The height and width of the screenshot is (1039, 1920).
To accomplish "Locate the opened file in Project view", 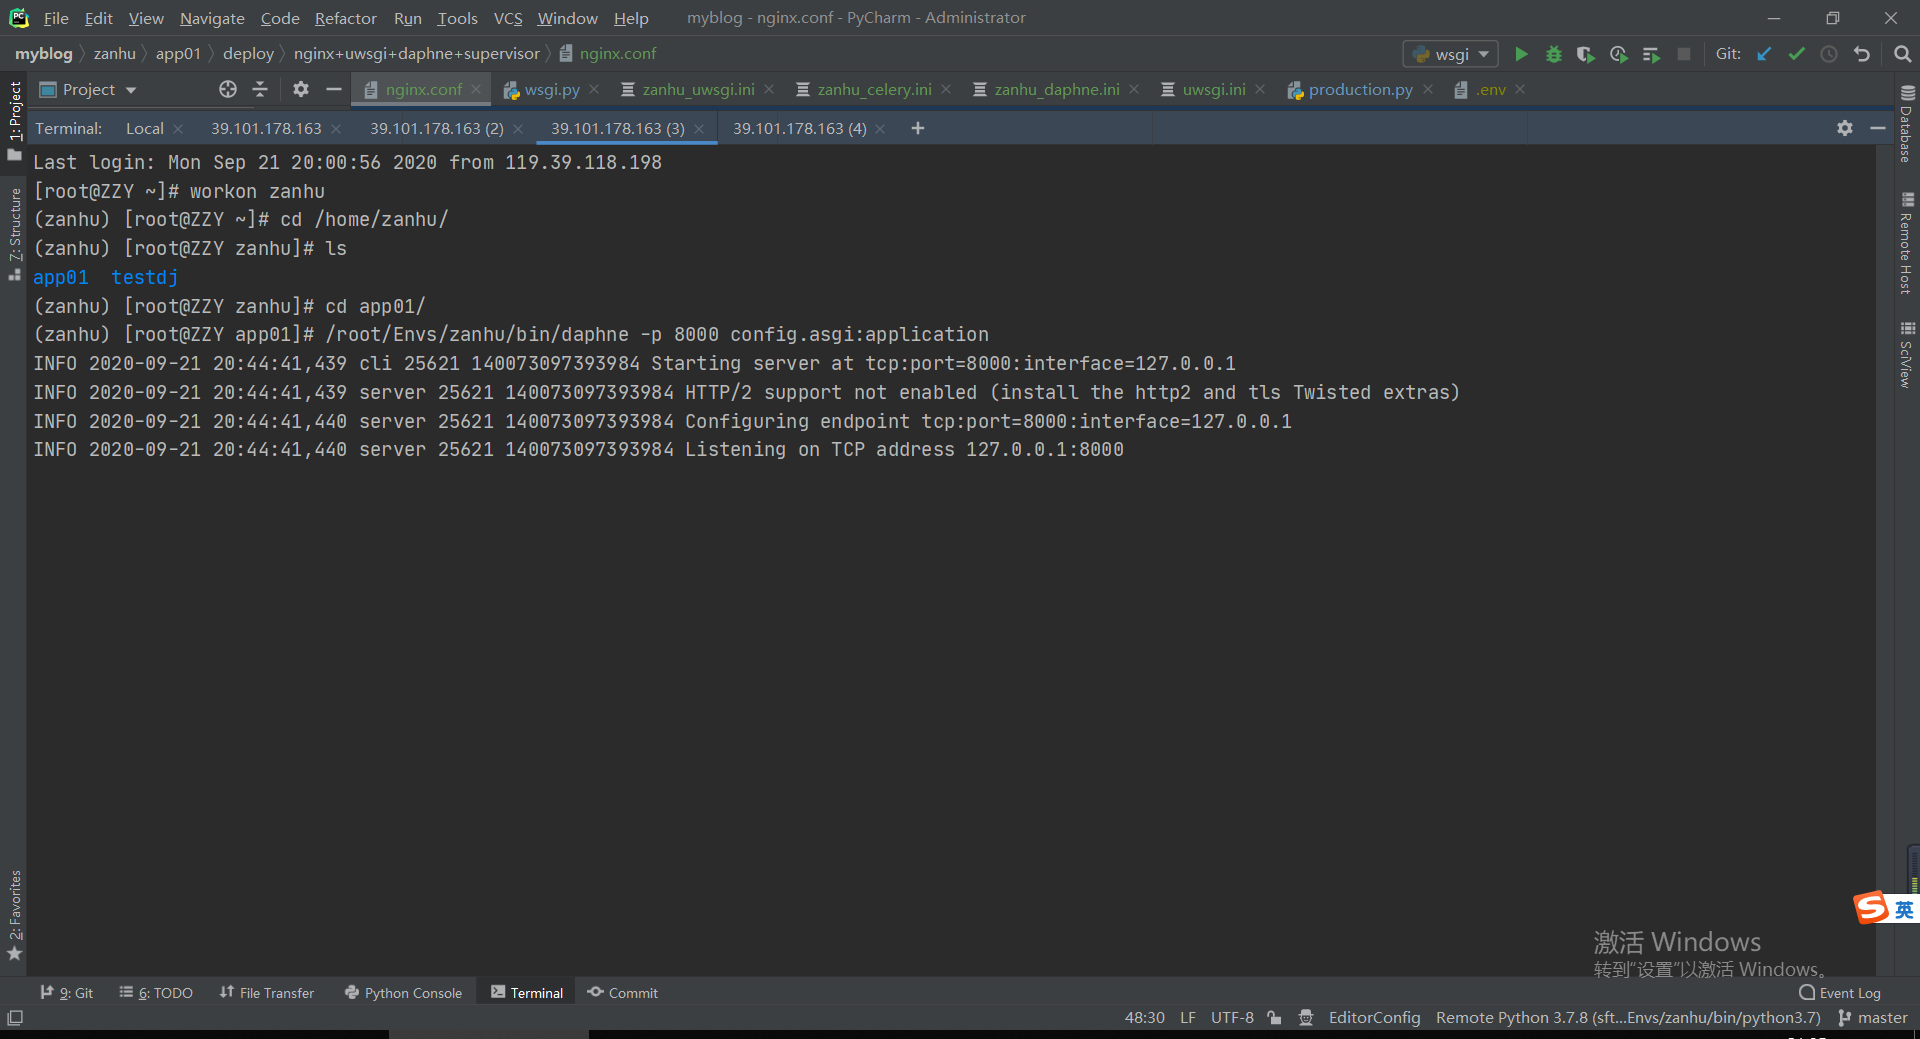I will [228, 89].
